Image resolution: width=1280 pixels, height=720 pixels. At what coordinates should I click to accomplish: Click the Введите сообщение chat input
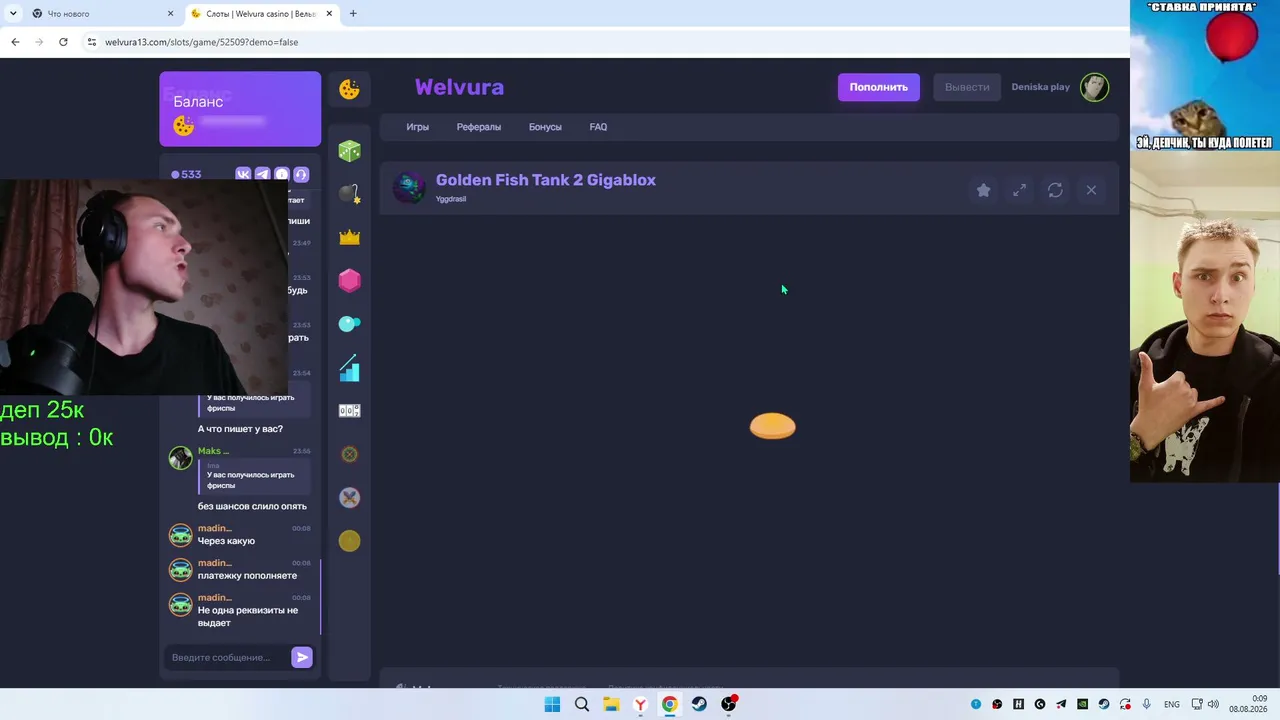coord(227,657)
